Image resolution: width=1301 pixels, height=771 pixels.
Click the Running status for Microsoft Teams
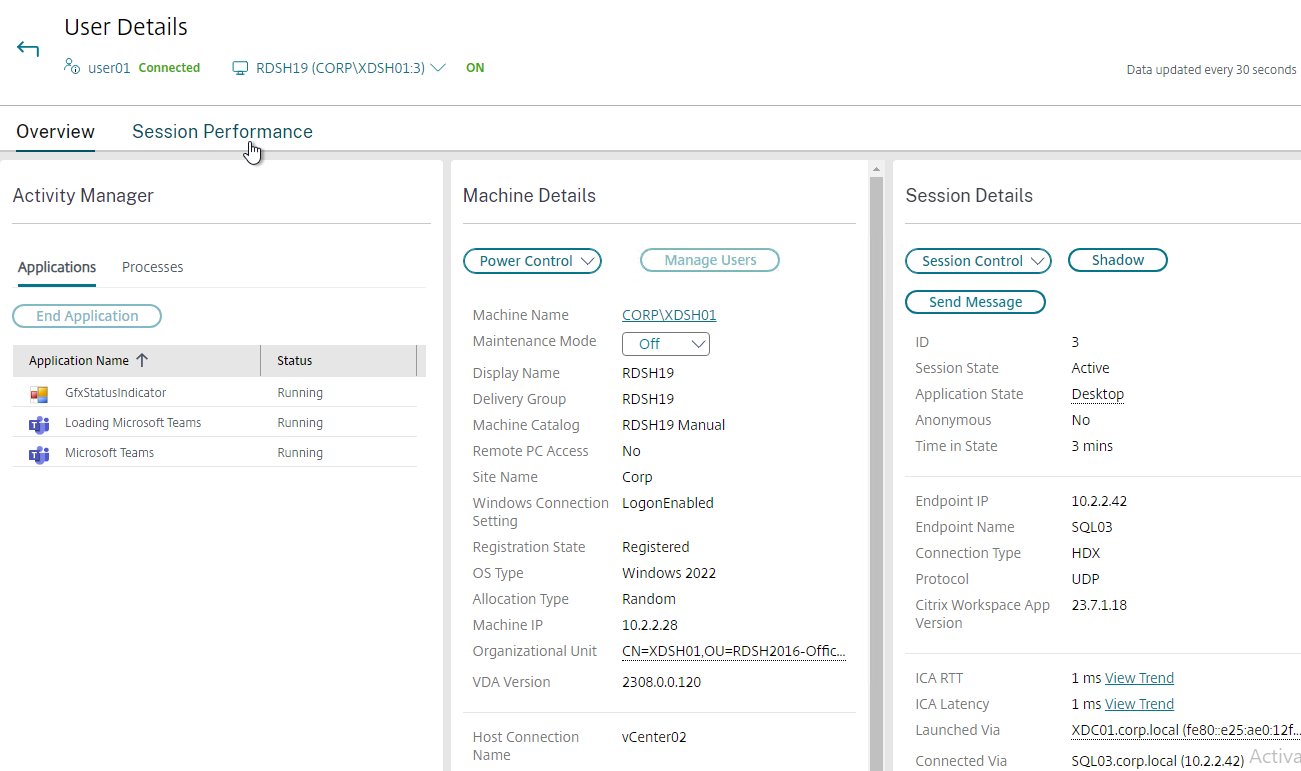[x=300, y=453]
